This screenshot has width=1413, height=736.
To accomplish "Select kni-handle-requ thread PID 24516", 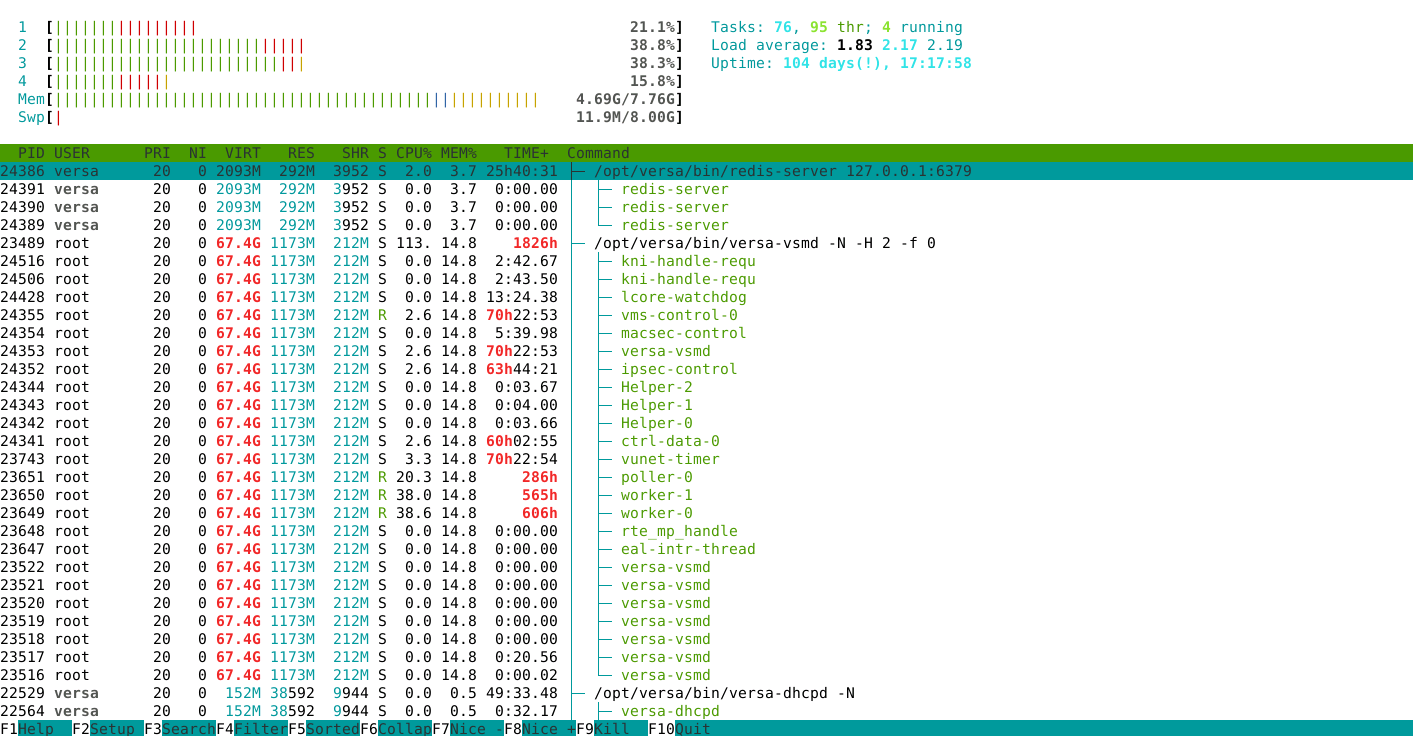I will click(706, 261).
